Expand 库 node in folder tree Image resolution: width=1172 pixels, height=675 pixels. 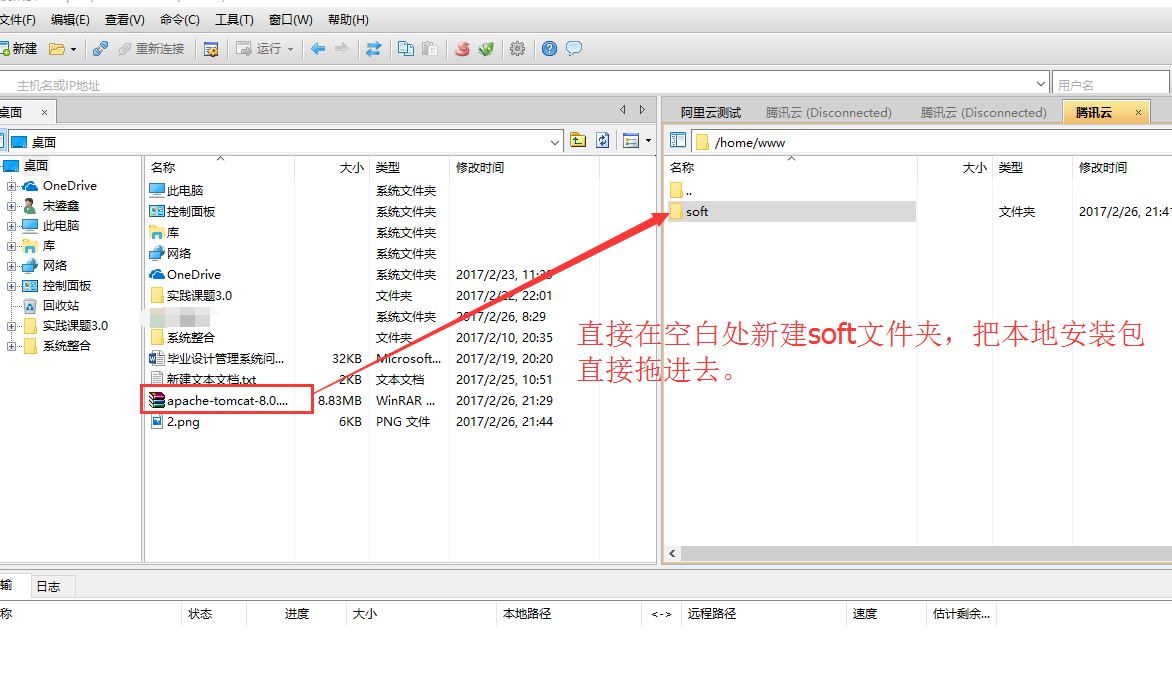[x=11, y=246]
